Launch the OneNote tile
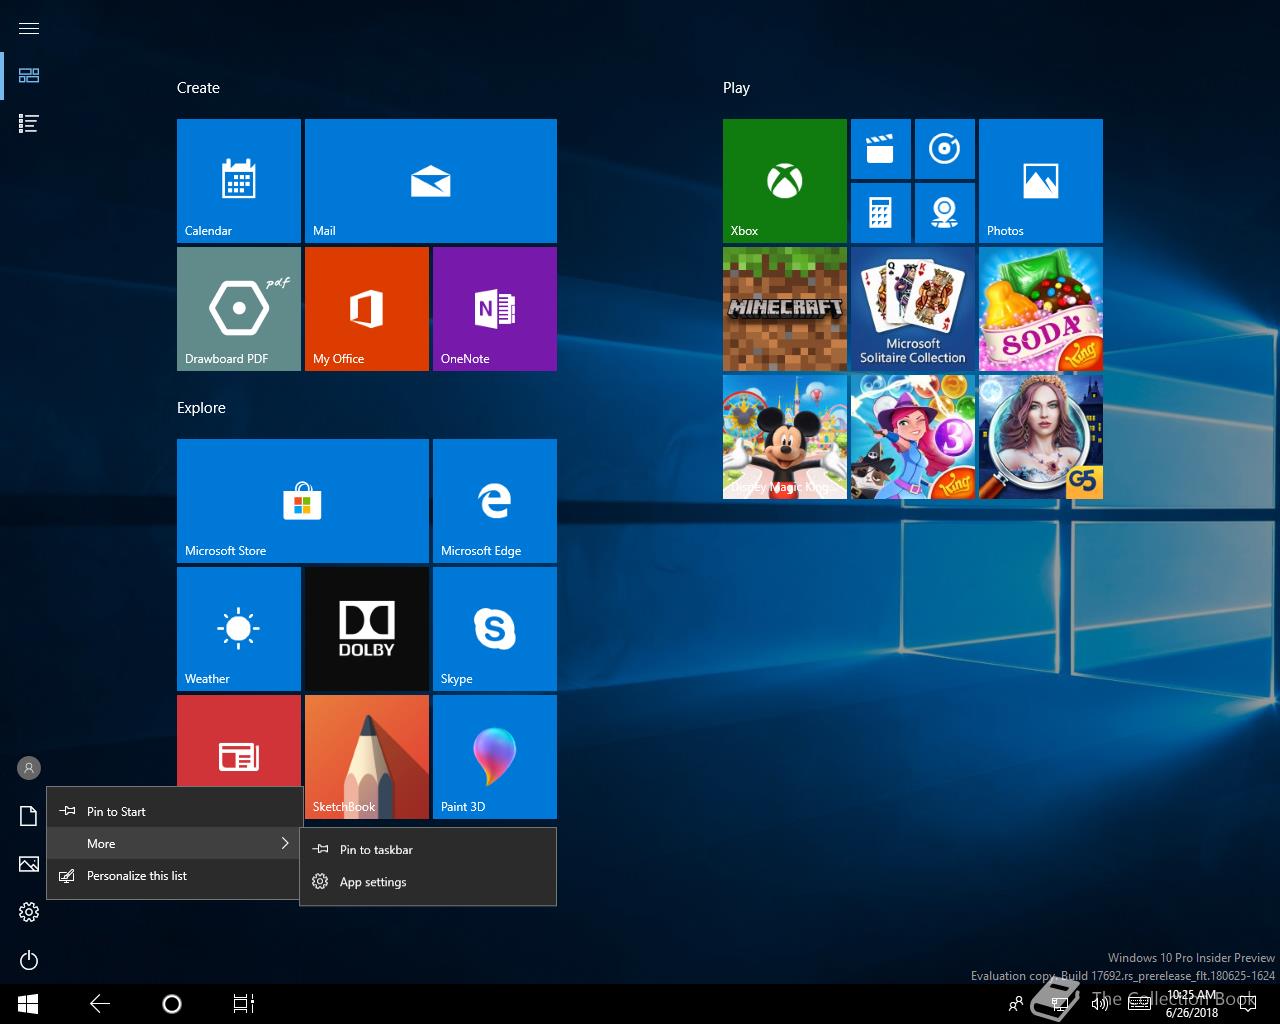Image resolution: width=1280 pixels, height=1024 pixels. click(x=495, y=309)
